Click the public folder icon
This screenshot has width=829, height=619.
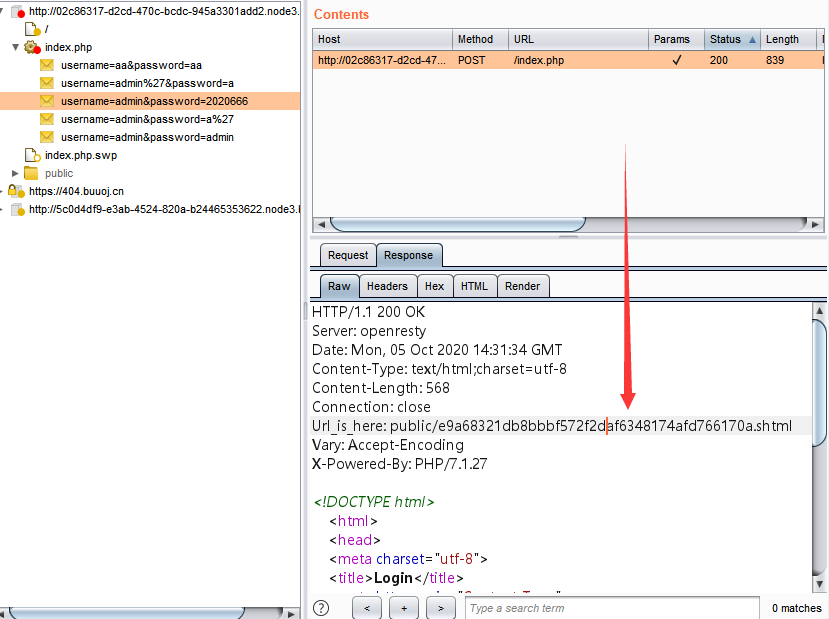click(x=31, y=173)
